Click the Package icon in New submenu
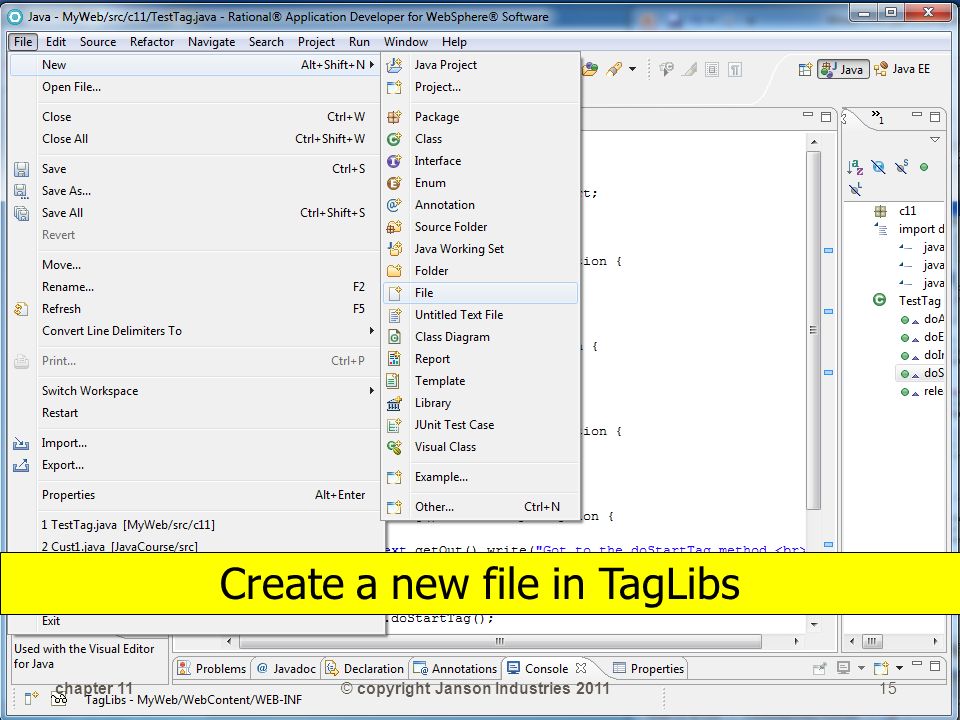This screenshot has height=720, width=960. (x=394, y=117)
